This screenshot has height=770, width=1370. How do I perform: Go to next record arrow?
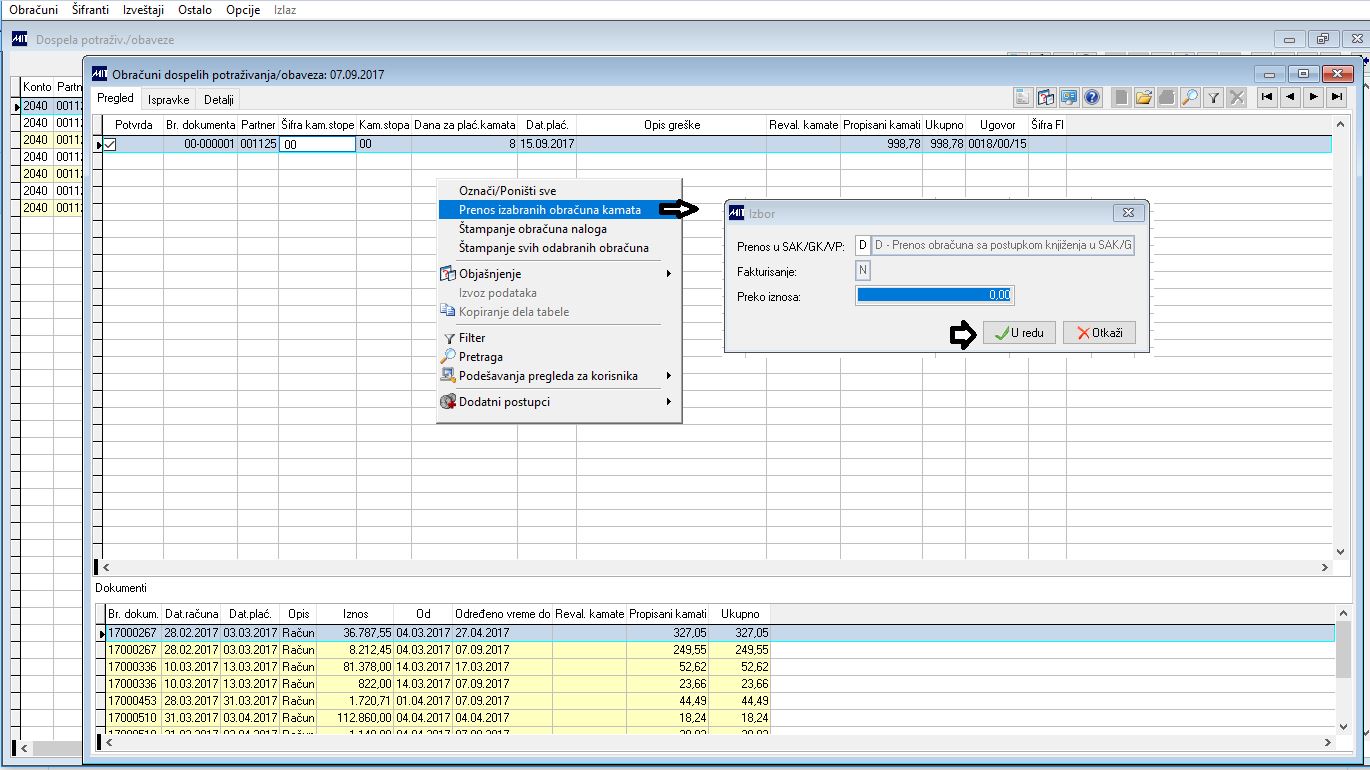(1314, 97)
